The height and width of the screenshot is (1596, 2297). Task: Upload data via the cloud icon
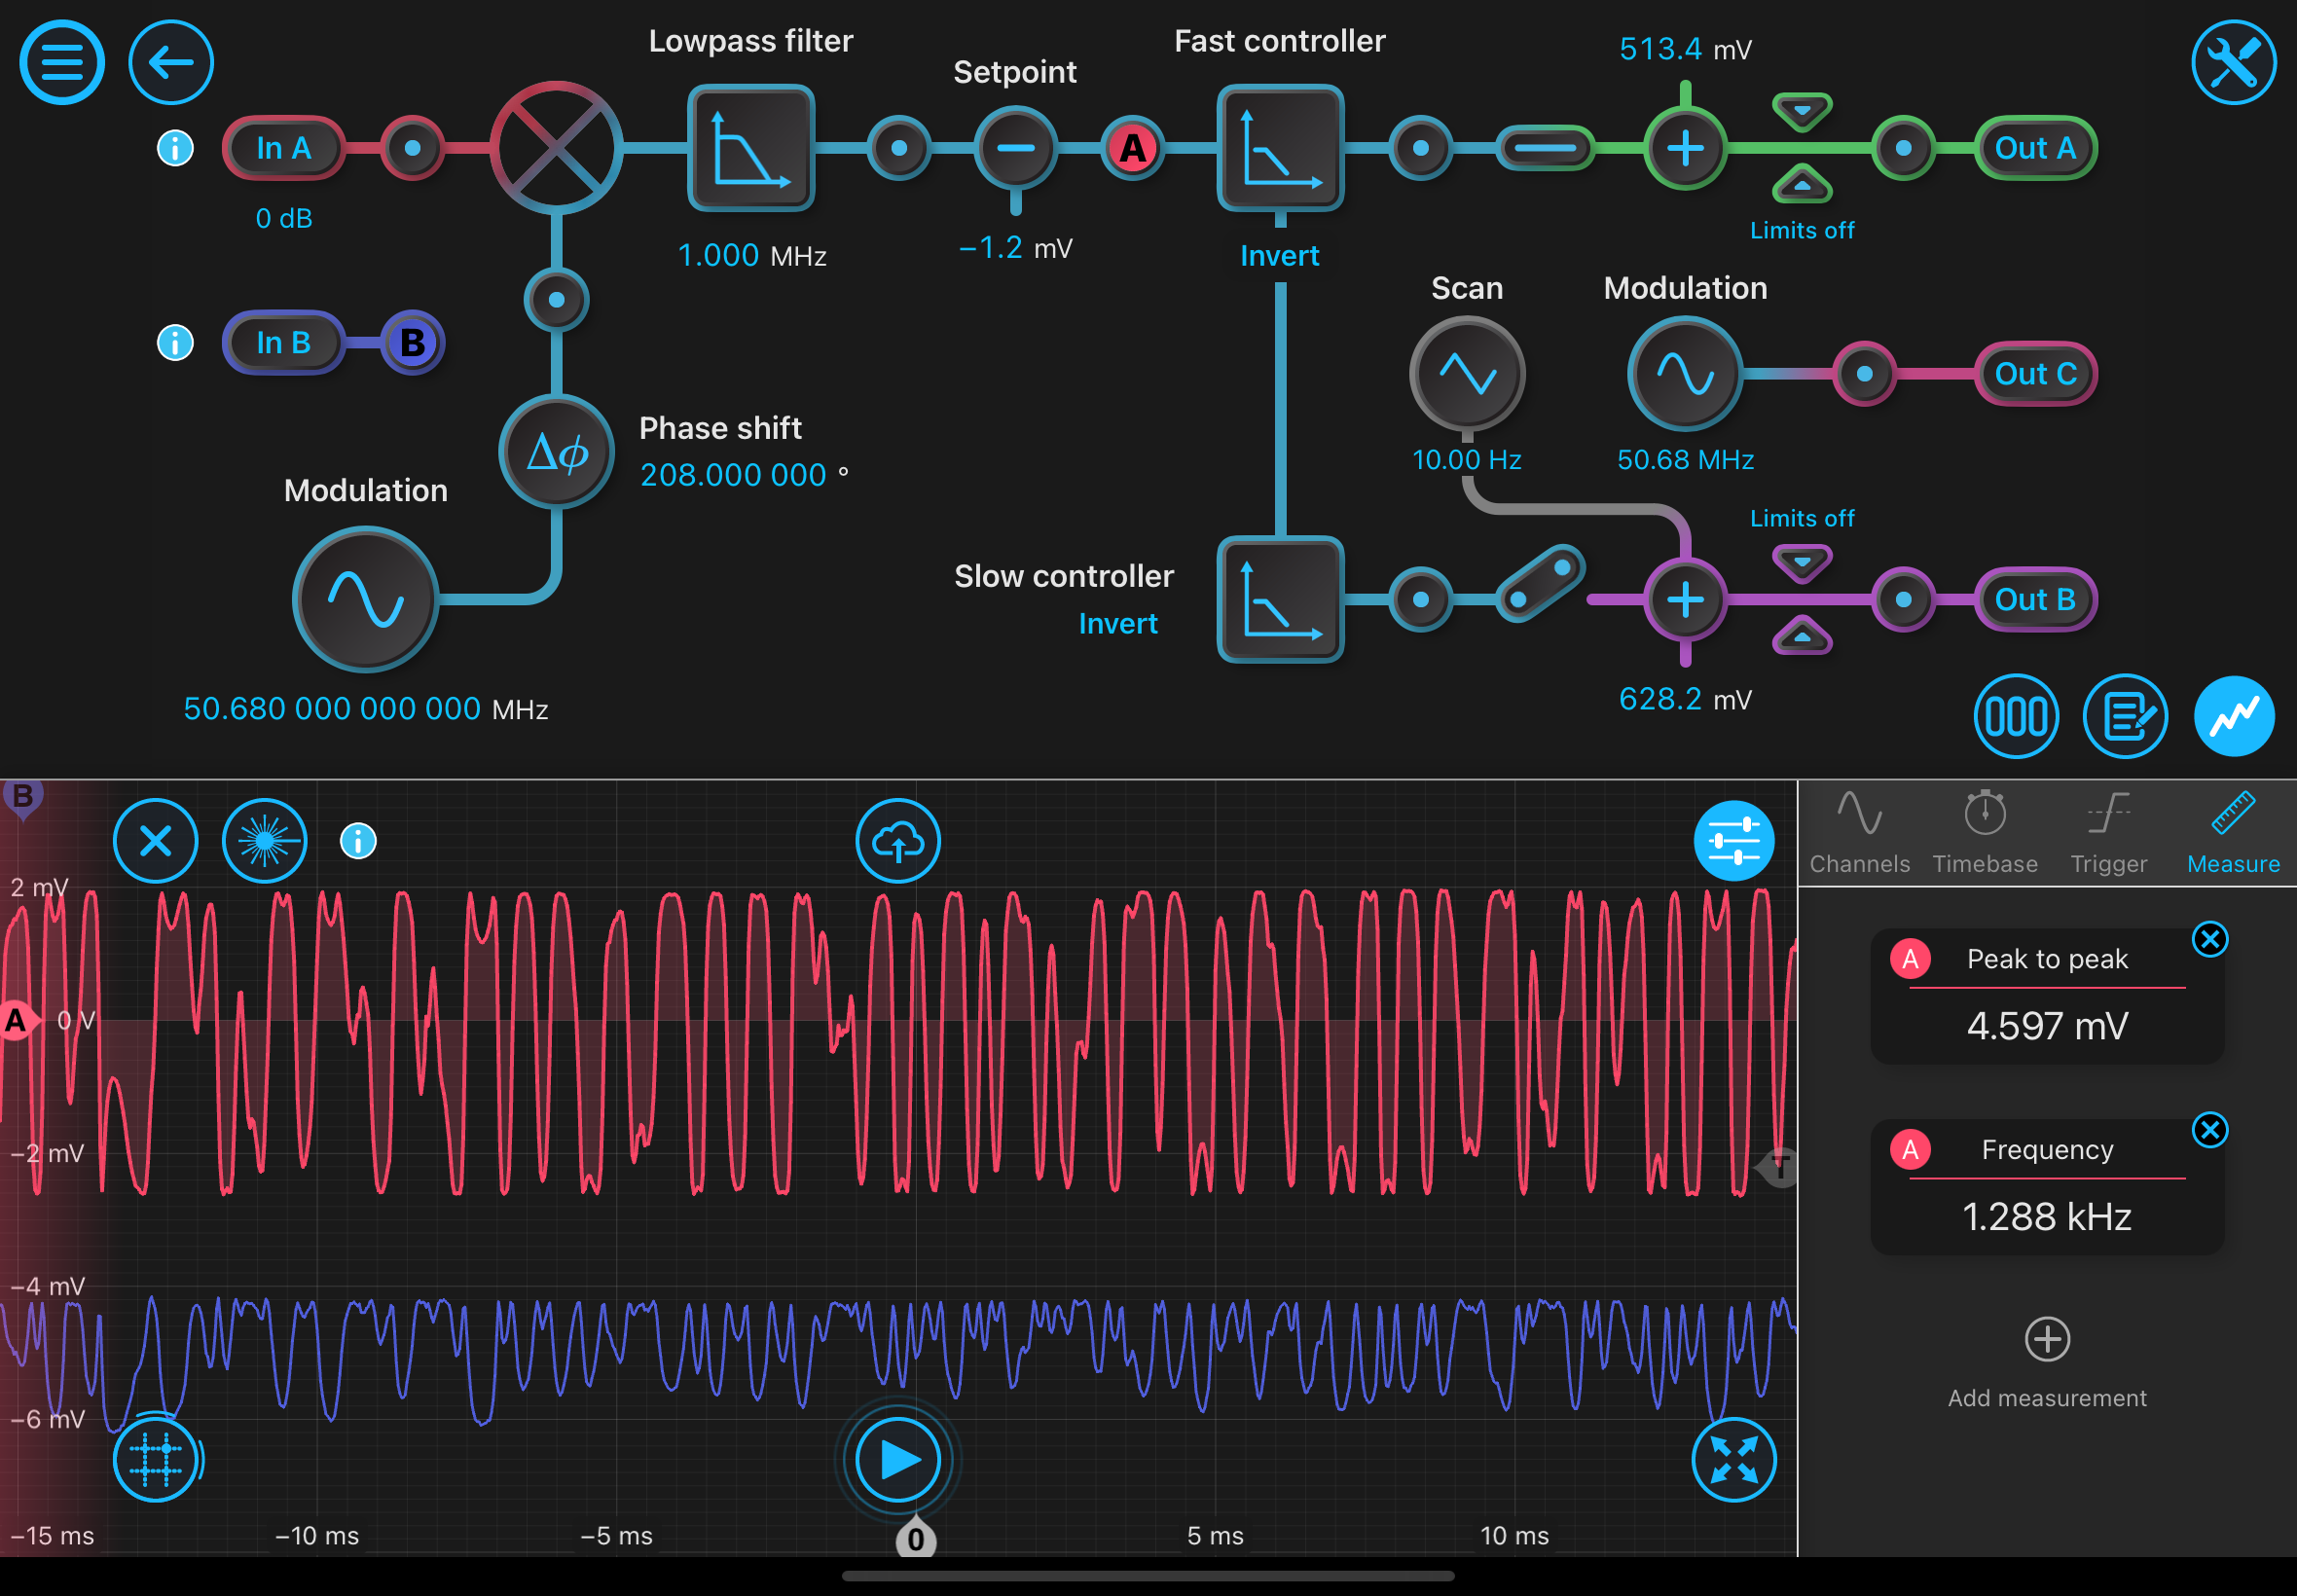pyautogui.click(x=898, y=841)
